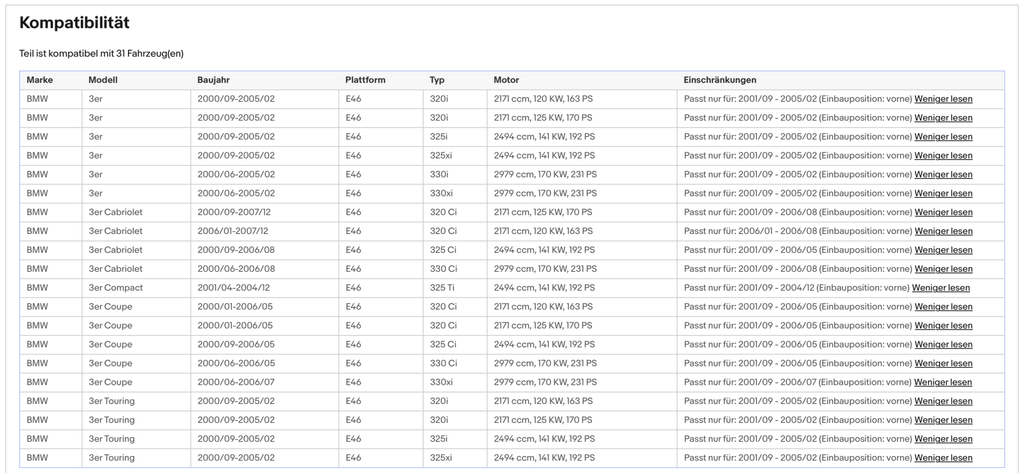
Task: Click 'Weniger lesen' in the 3er Compact row
Action: click(x=941, y=288)
